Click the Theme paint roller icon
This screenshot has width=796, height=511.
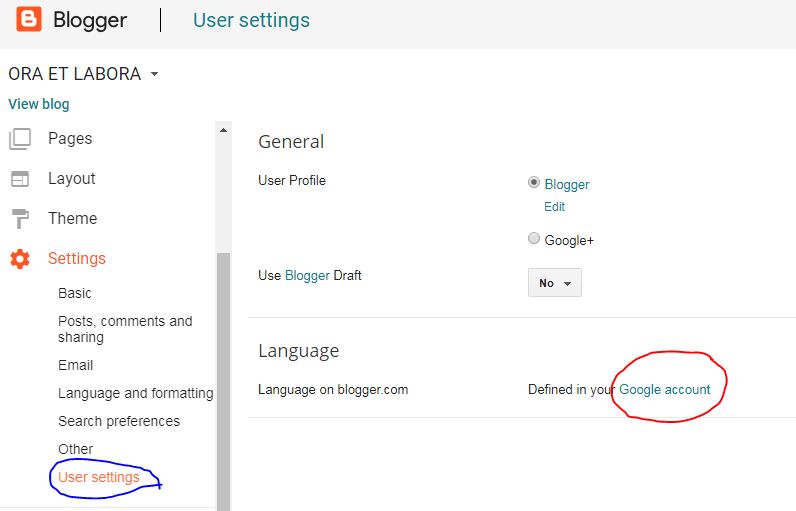[x=20, y=219]
